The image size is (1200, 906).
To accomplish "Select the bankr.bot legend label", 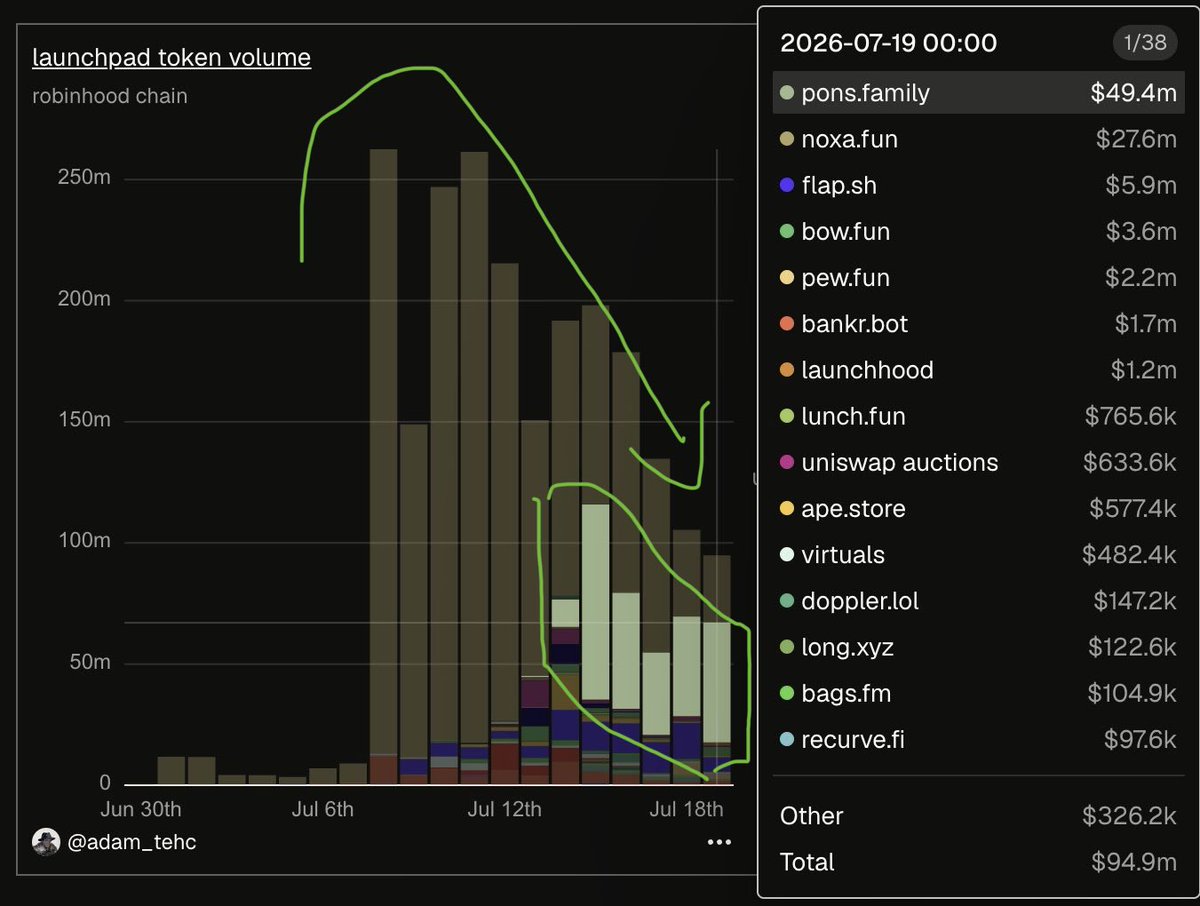I will (855, 324).
